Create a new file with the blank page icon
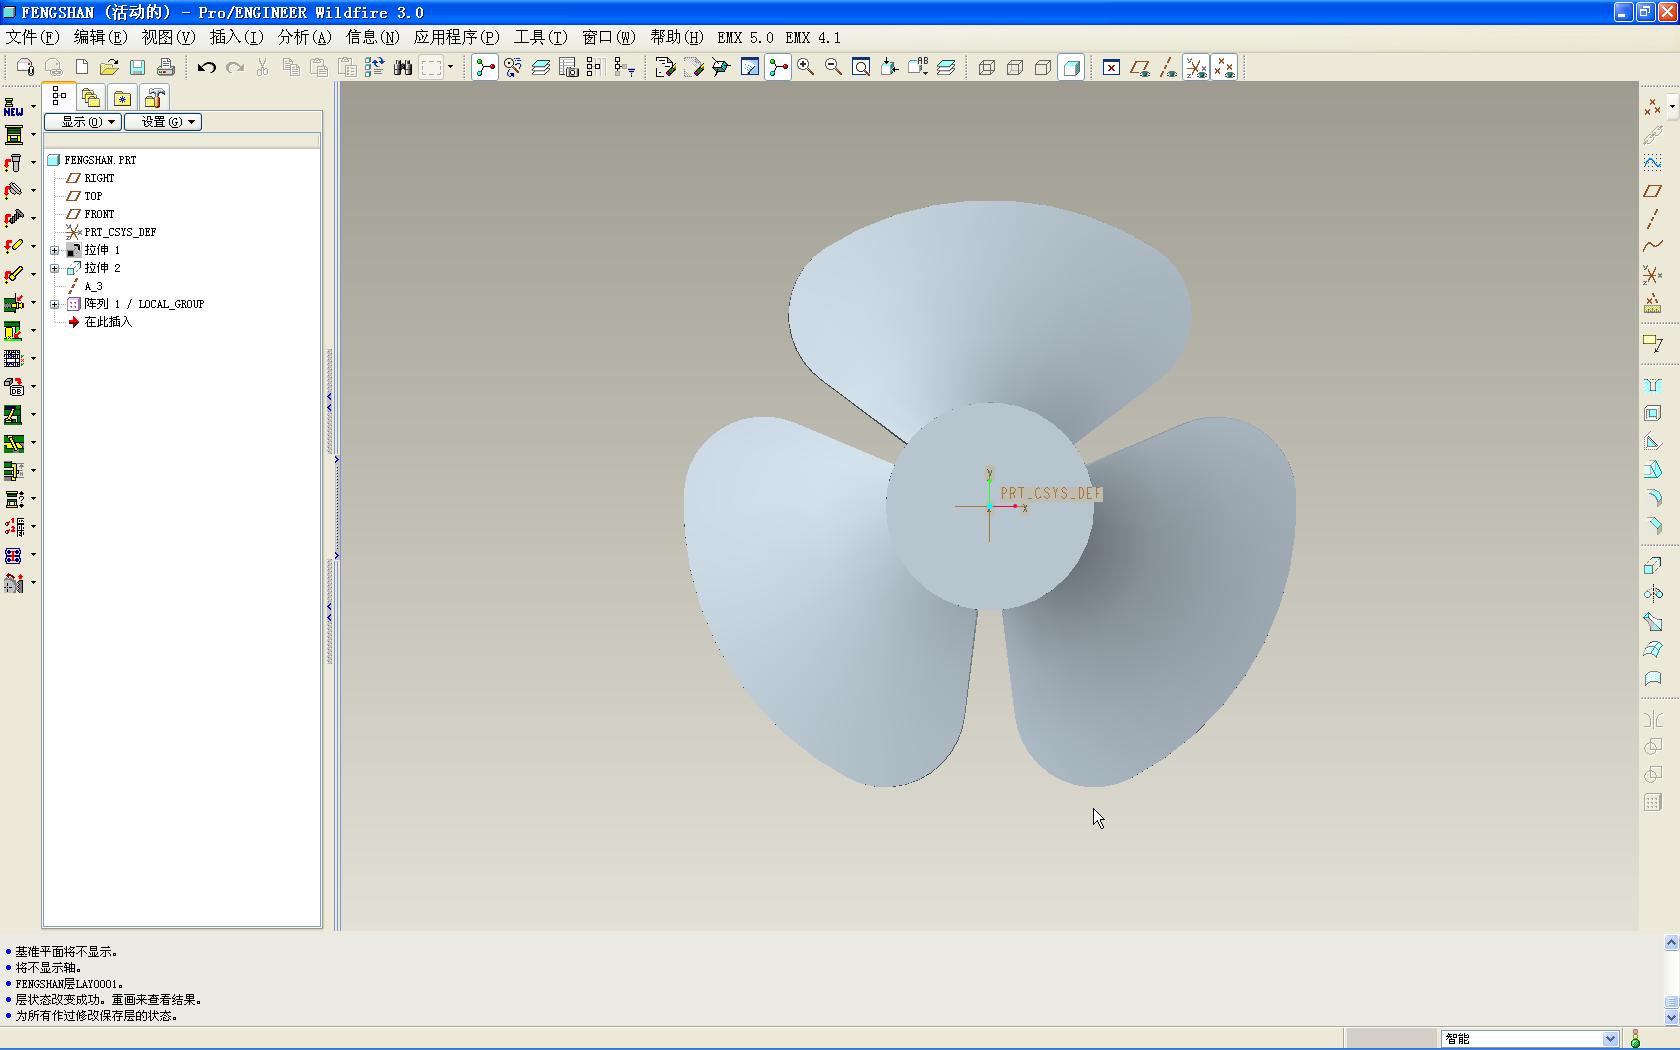This screenshot has height=1050, width=1680. 81,67
